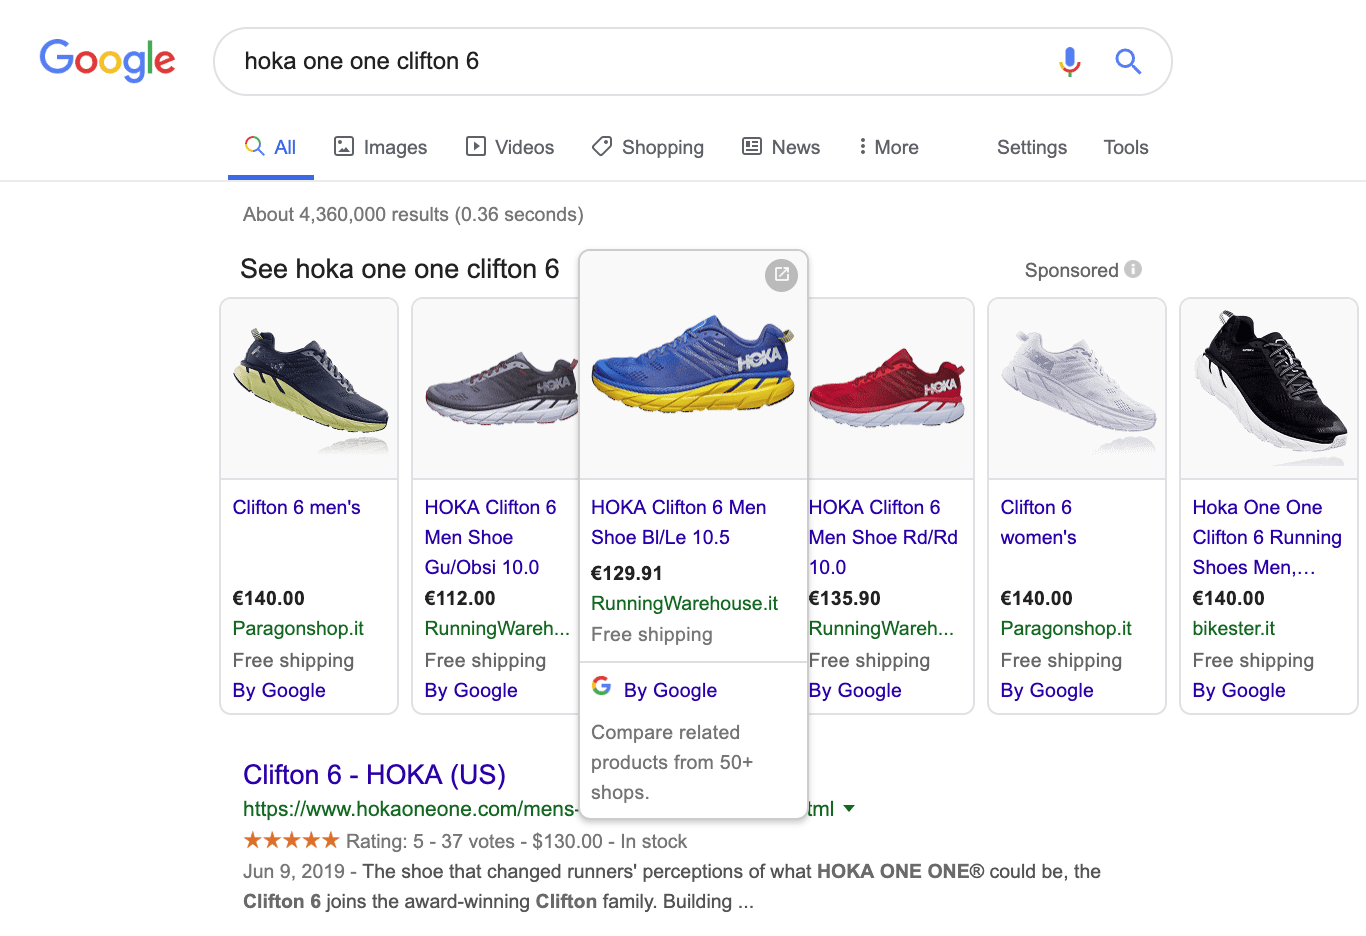Click By Google in the popup card

pyautogui.click(x=670, y=690)
